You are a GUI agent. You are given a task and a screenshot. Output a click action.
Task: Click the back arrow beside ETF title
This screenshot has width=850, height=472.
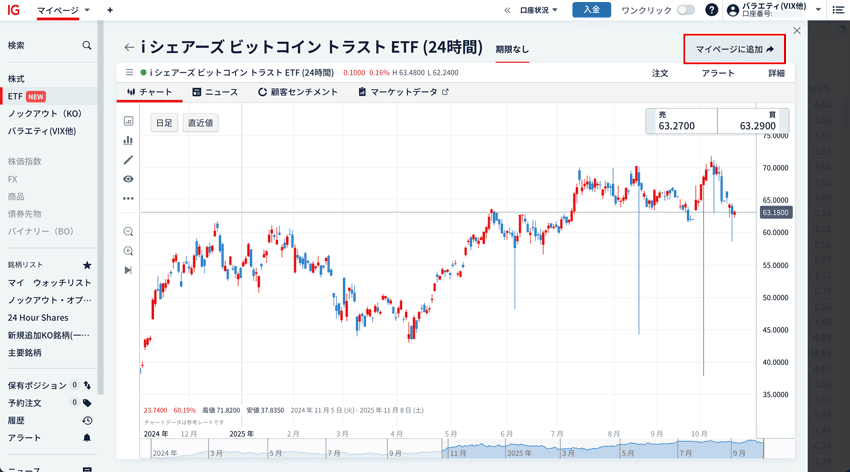[129, 47]
